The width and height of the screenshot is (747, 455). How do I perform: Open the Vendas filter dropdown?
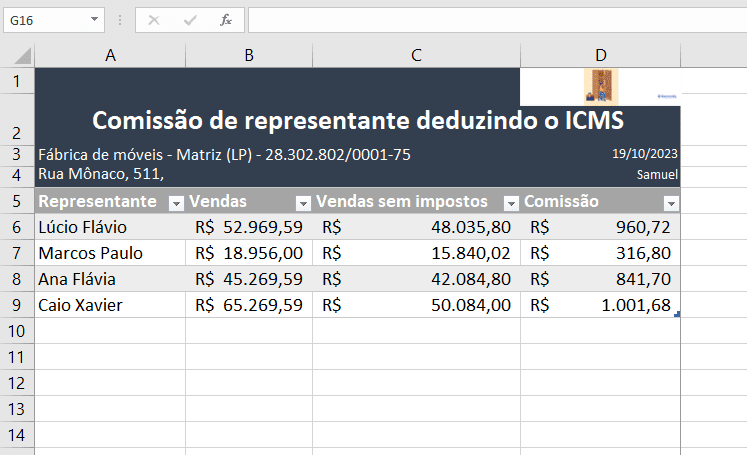point(303,202)
